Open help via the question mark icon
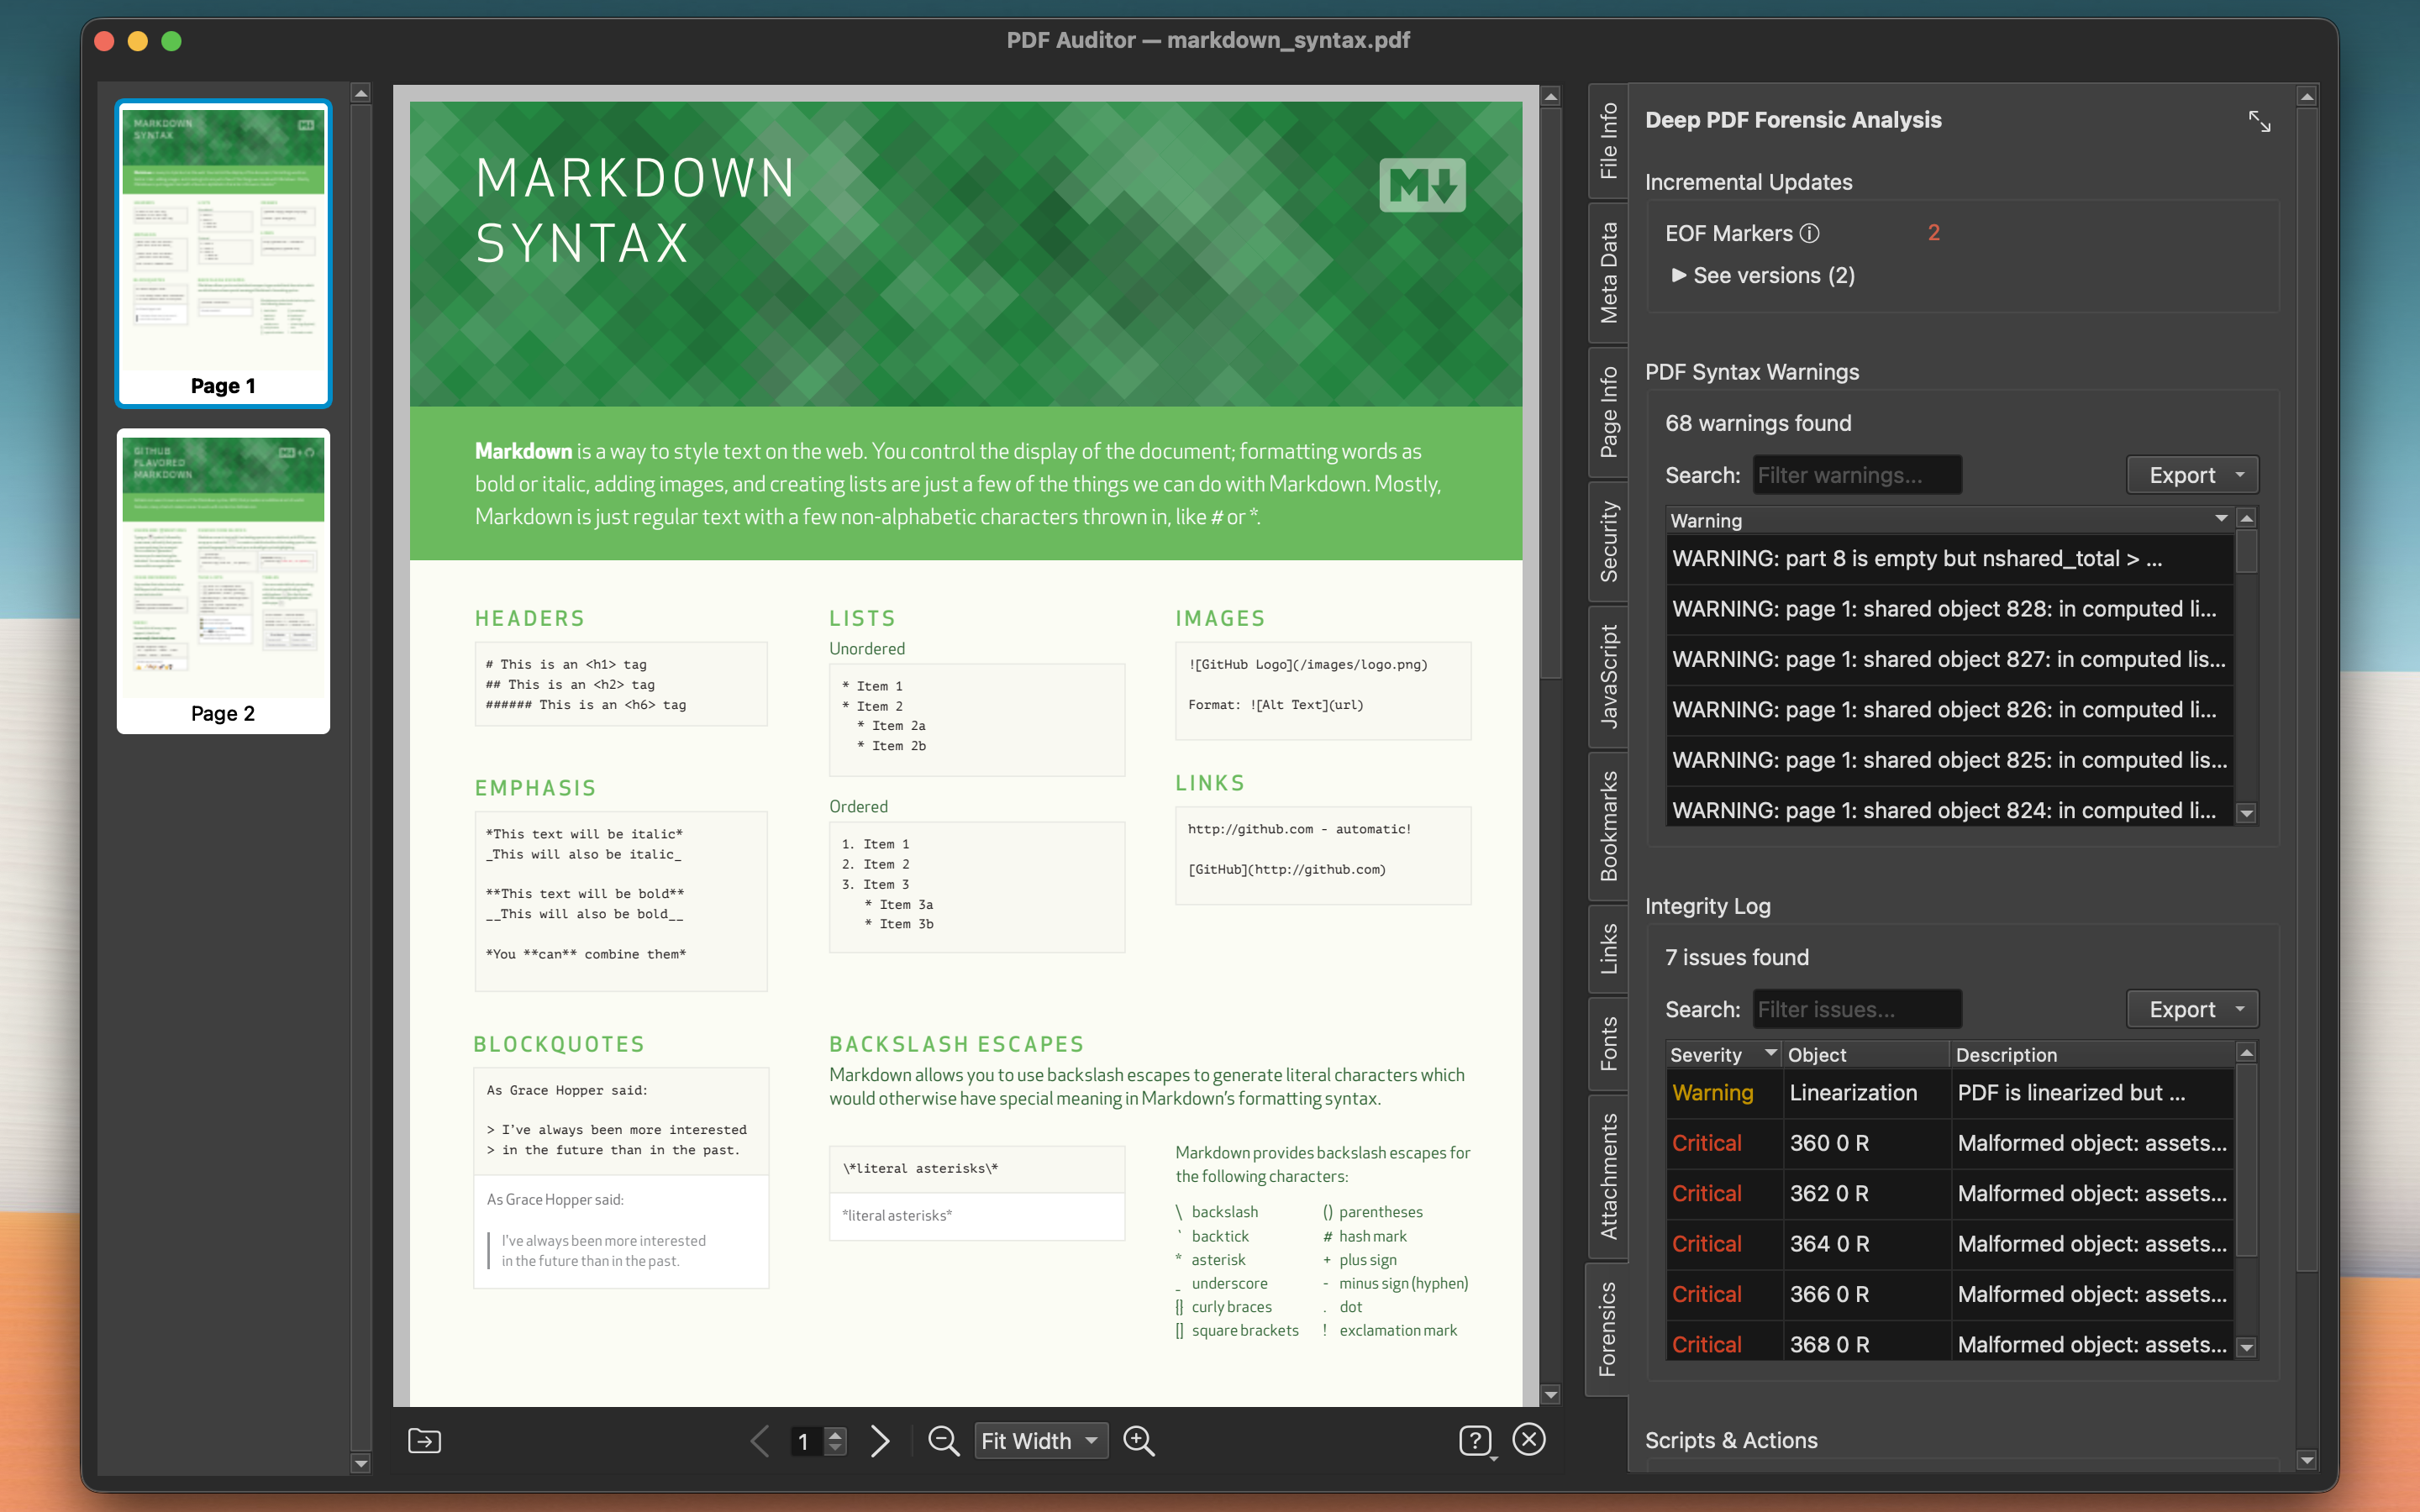Viewport: 2420px width, 1512px height. (x=1477, y=1440)
